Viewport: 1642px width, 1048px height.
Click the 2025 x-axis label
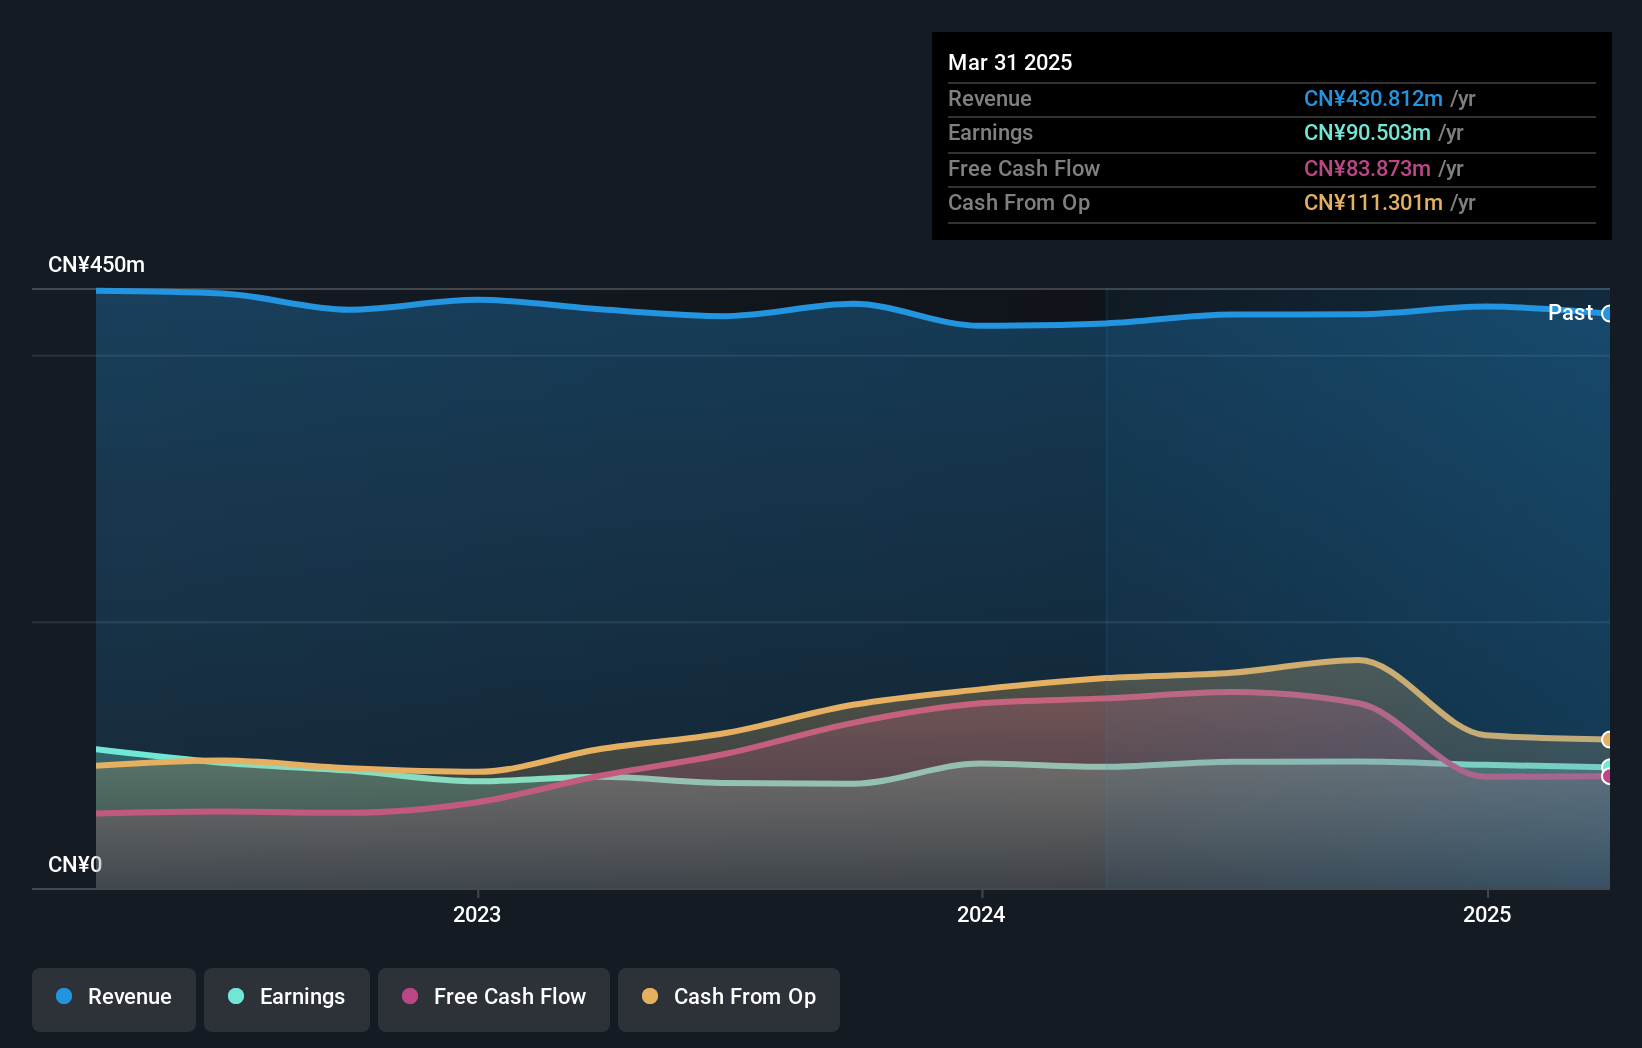pyautogui.click(x=1487, y=914)
